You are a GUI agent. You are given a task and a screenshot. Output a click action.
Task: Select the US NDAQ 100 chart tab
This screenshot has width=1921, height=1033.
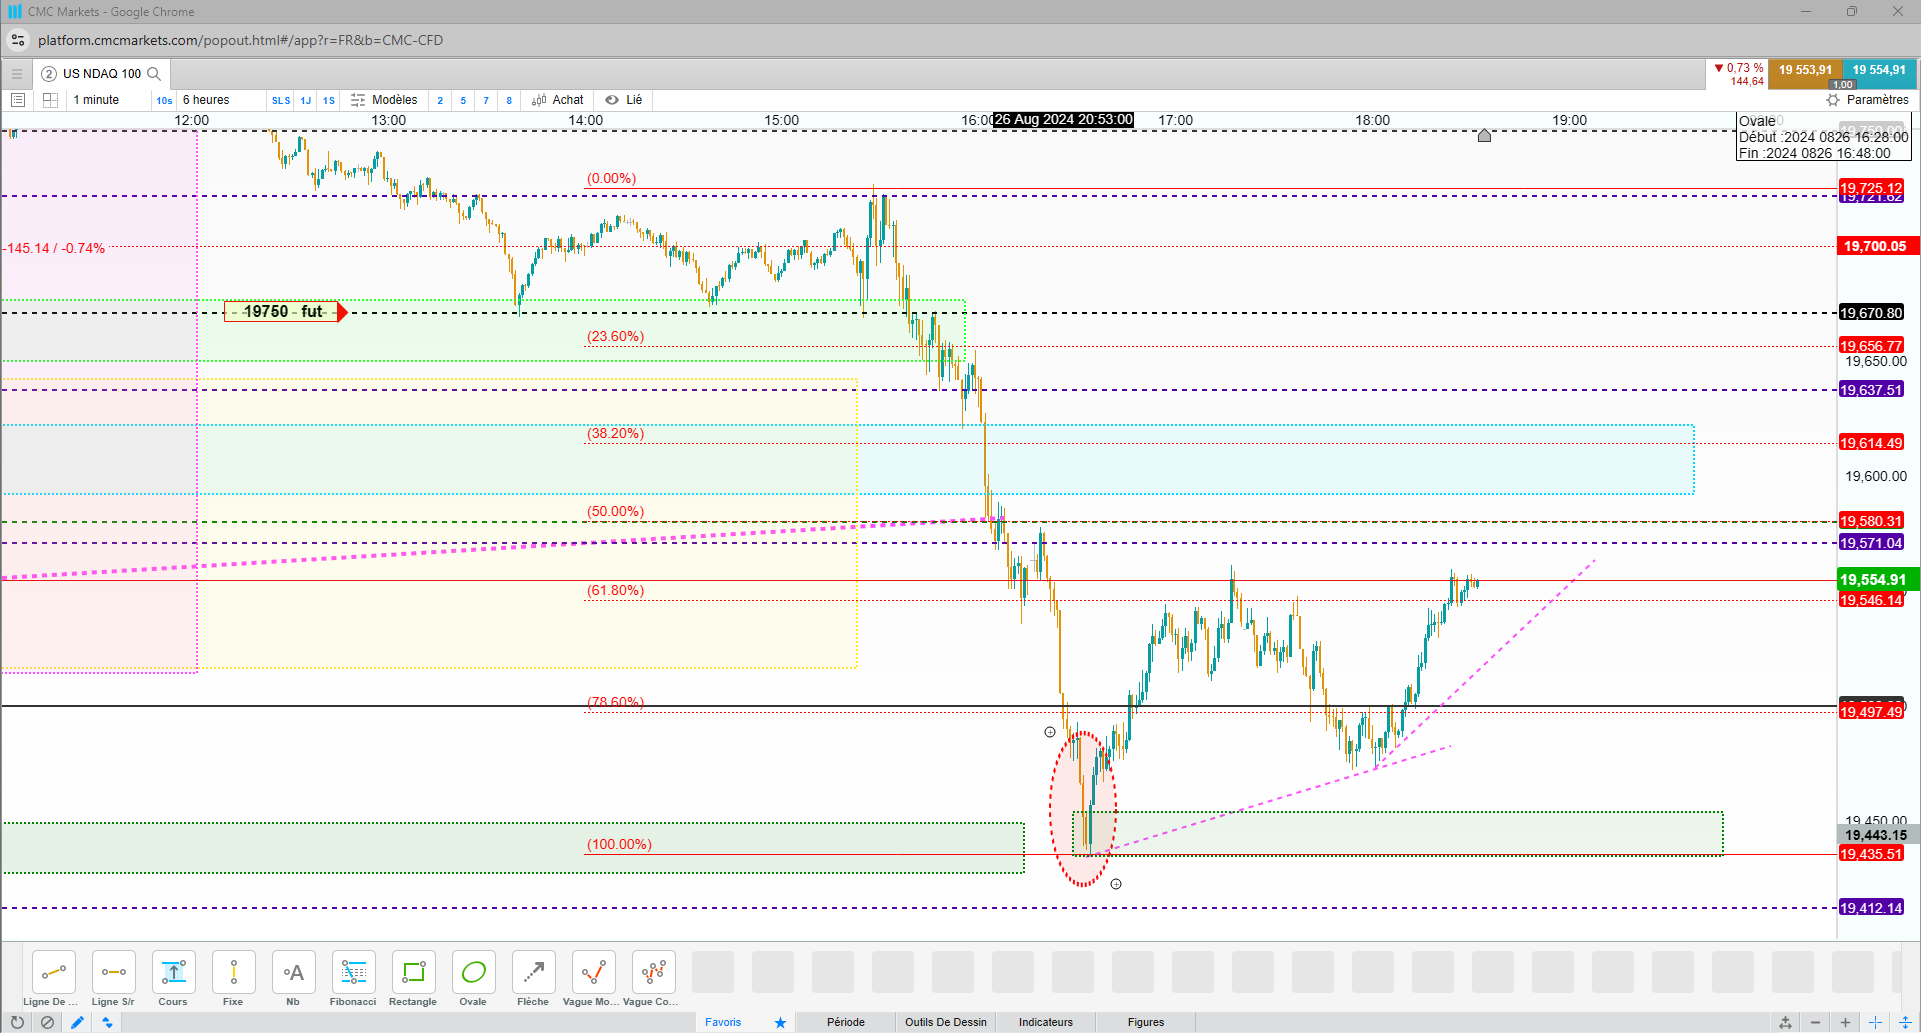[x=101, y=73]
